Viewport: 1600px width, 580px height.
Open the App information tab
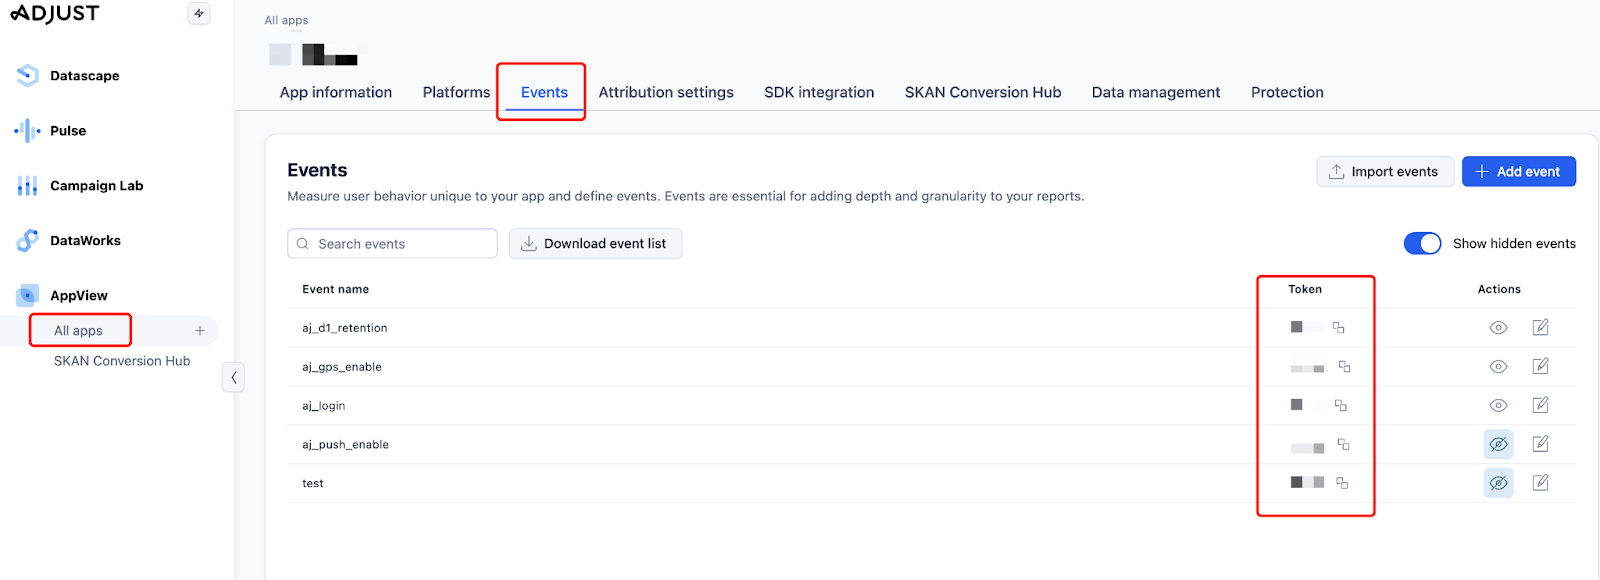click(336, 92)
